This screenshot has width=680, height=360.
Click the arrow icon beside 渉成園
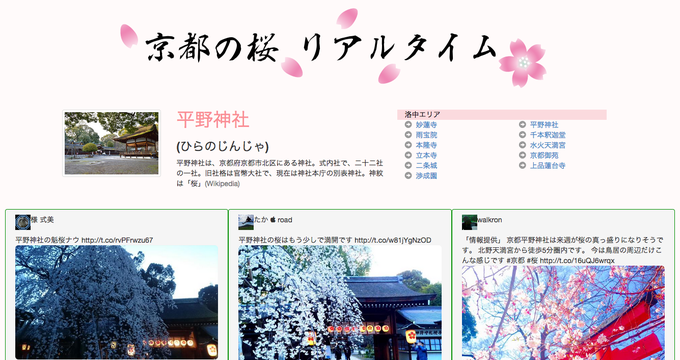[408, 176]
